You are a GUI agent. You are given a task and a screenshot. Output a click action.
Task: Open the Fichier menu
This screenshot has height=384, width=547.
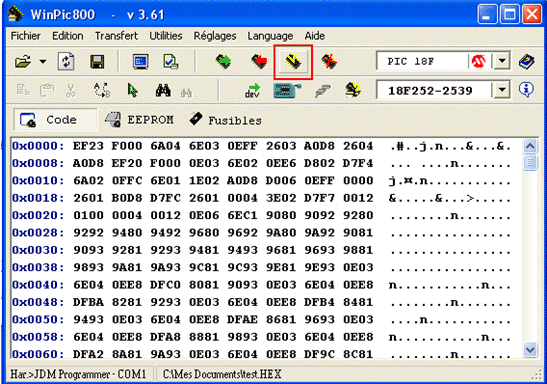pyautogui.click(x=25, y=36)
